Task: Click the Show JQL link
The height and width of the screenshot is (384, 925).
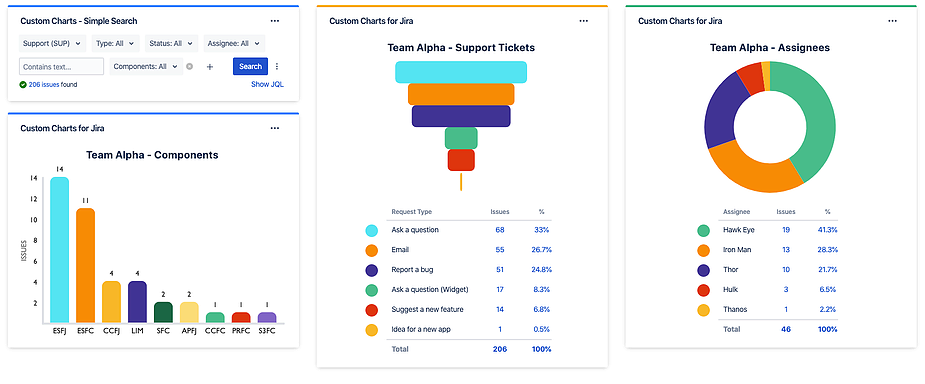Action: pos(267,84)
